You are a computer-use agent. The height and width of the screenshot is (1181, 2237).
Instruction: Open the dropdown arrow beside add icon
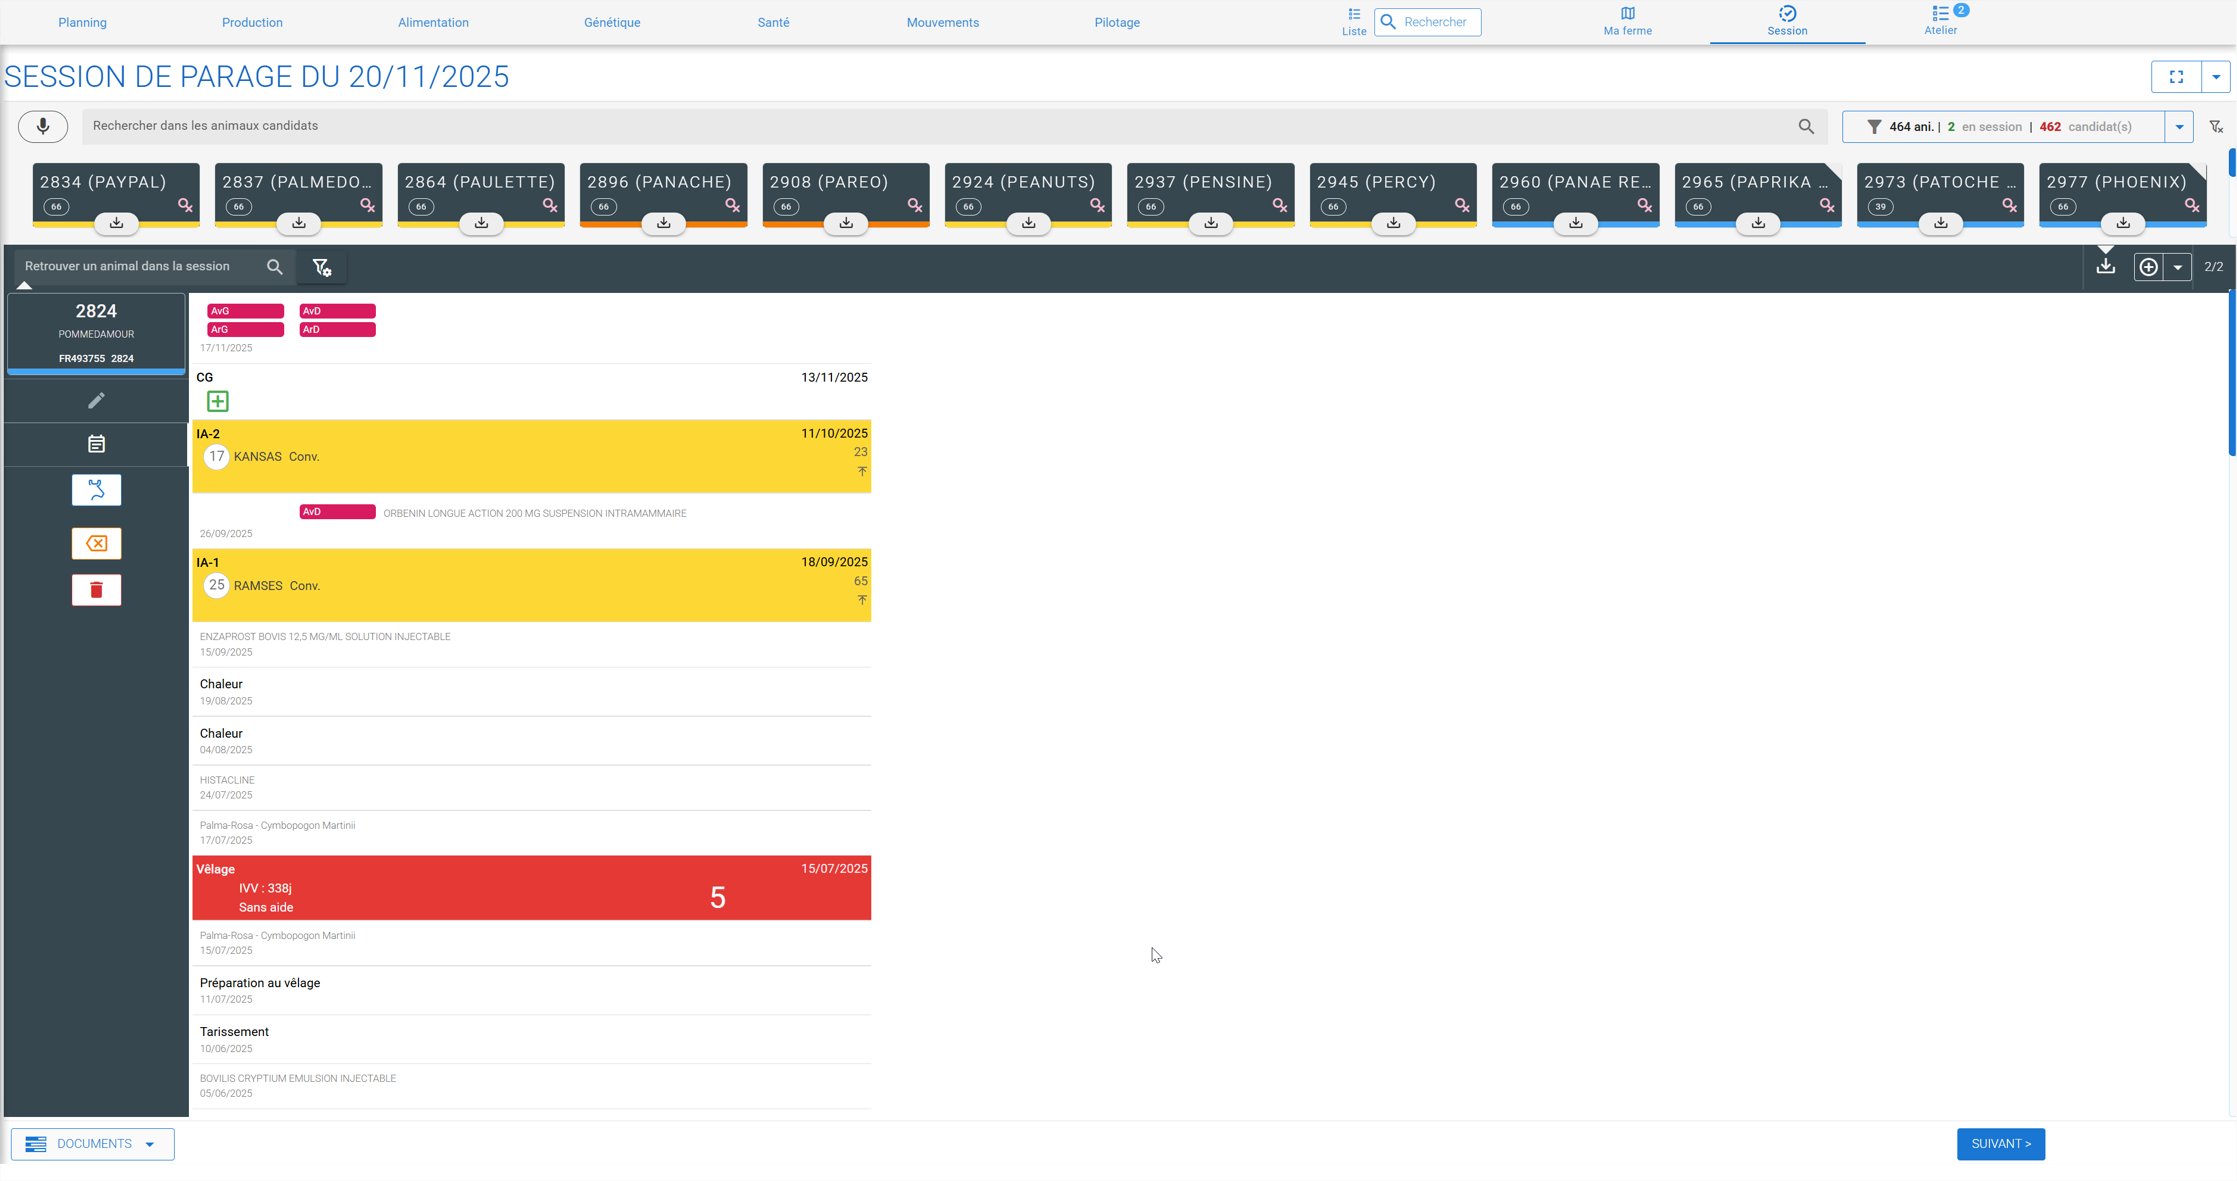[2177, 267]
